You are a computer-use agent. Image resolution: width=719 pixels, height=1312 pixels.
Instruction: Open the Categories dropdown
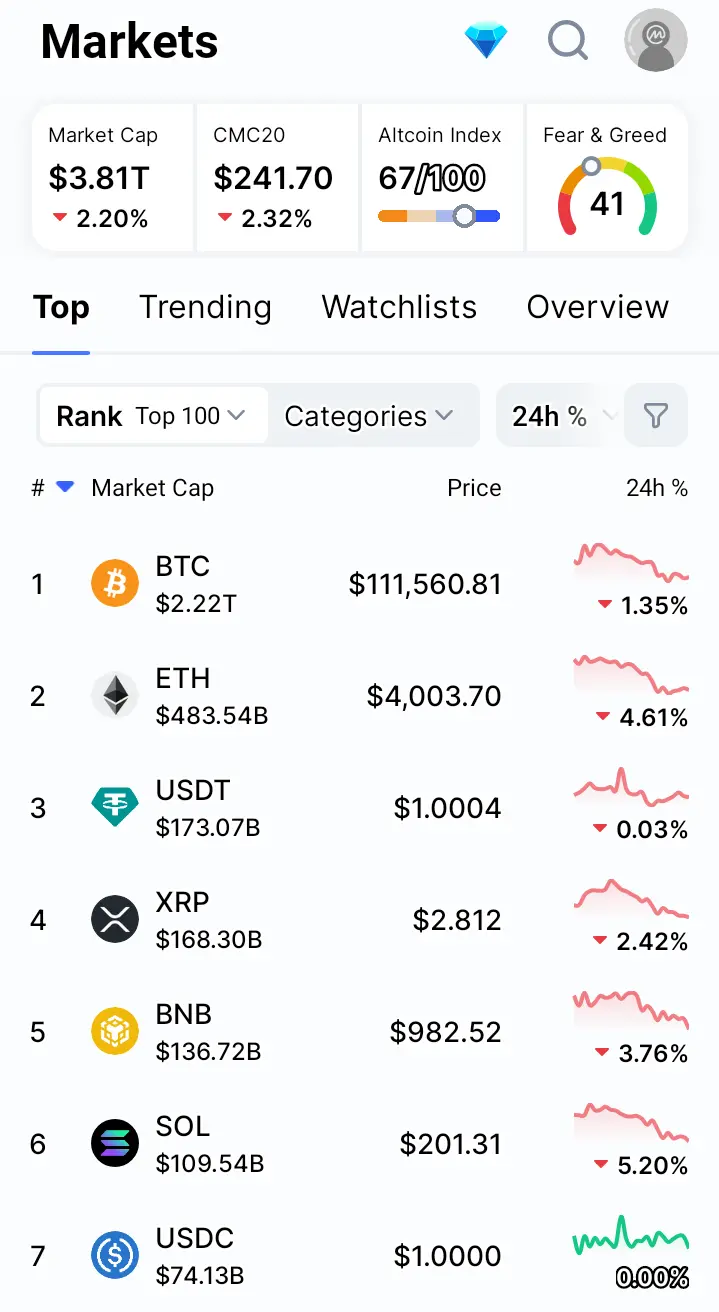click(369, 416)
